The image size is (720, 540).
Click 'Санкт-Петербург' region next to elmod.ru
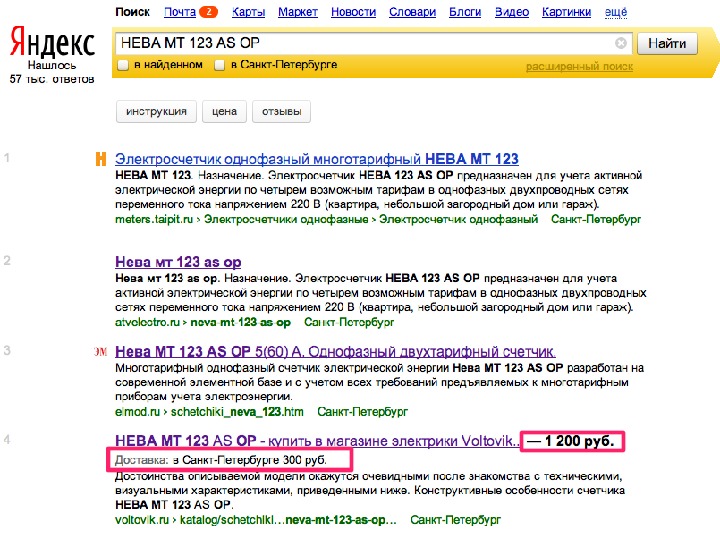[x=362, y=412]
